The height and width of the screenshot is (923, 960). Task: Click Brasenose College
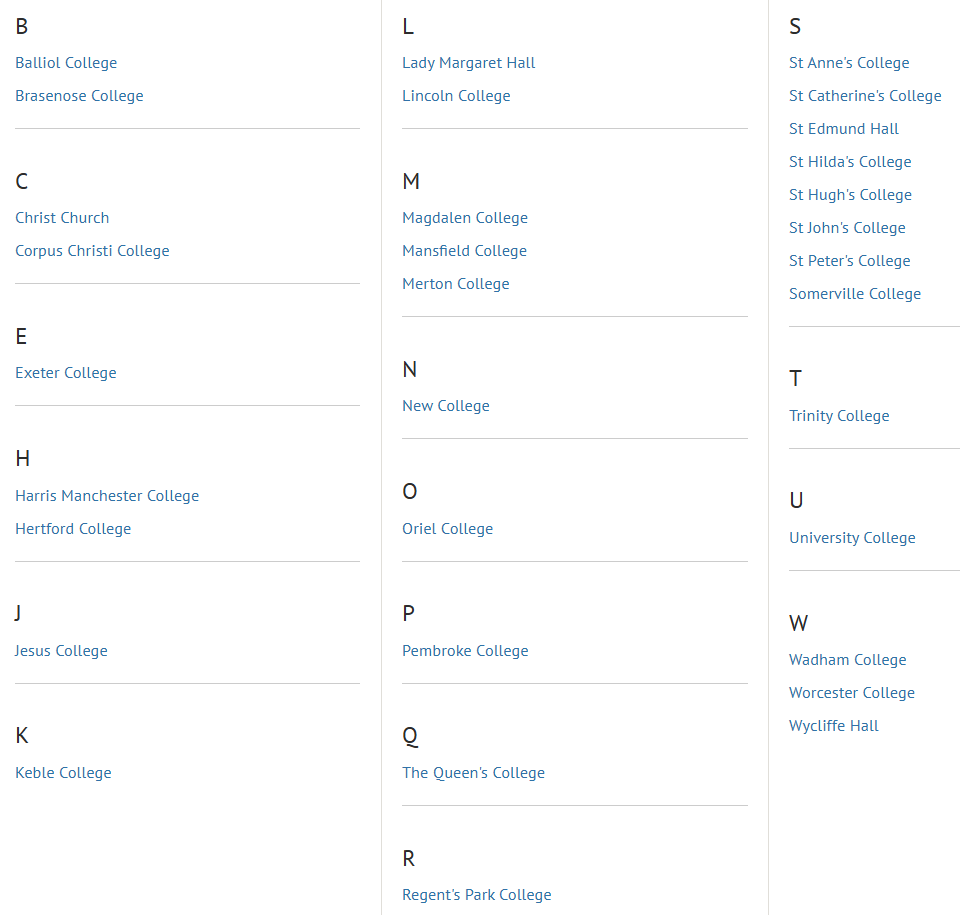coord(79,96)
